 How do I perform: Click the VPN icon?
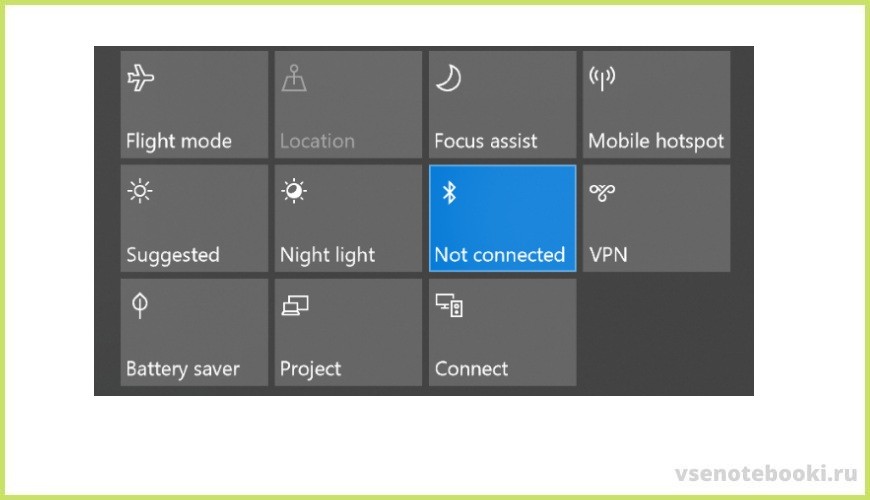[x=602, y=192]
